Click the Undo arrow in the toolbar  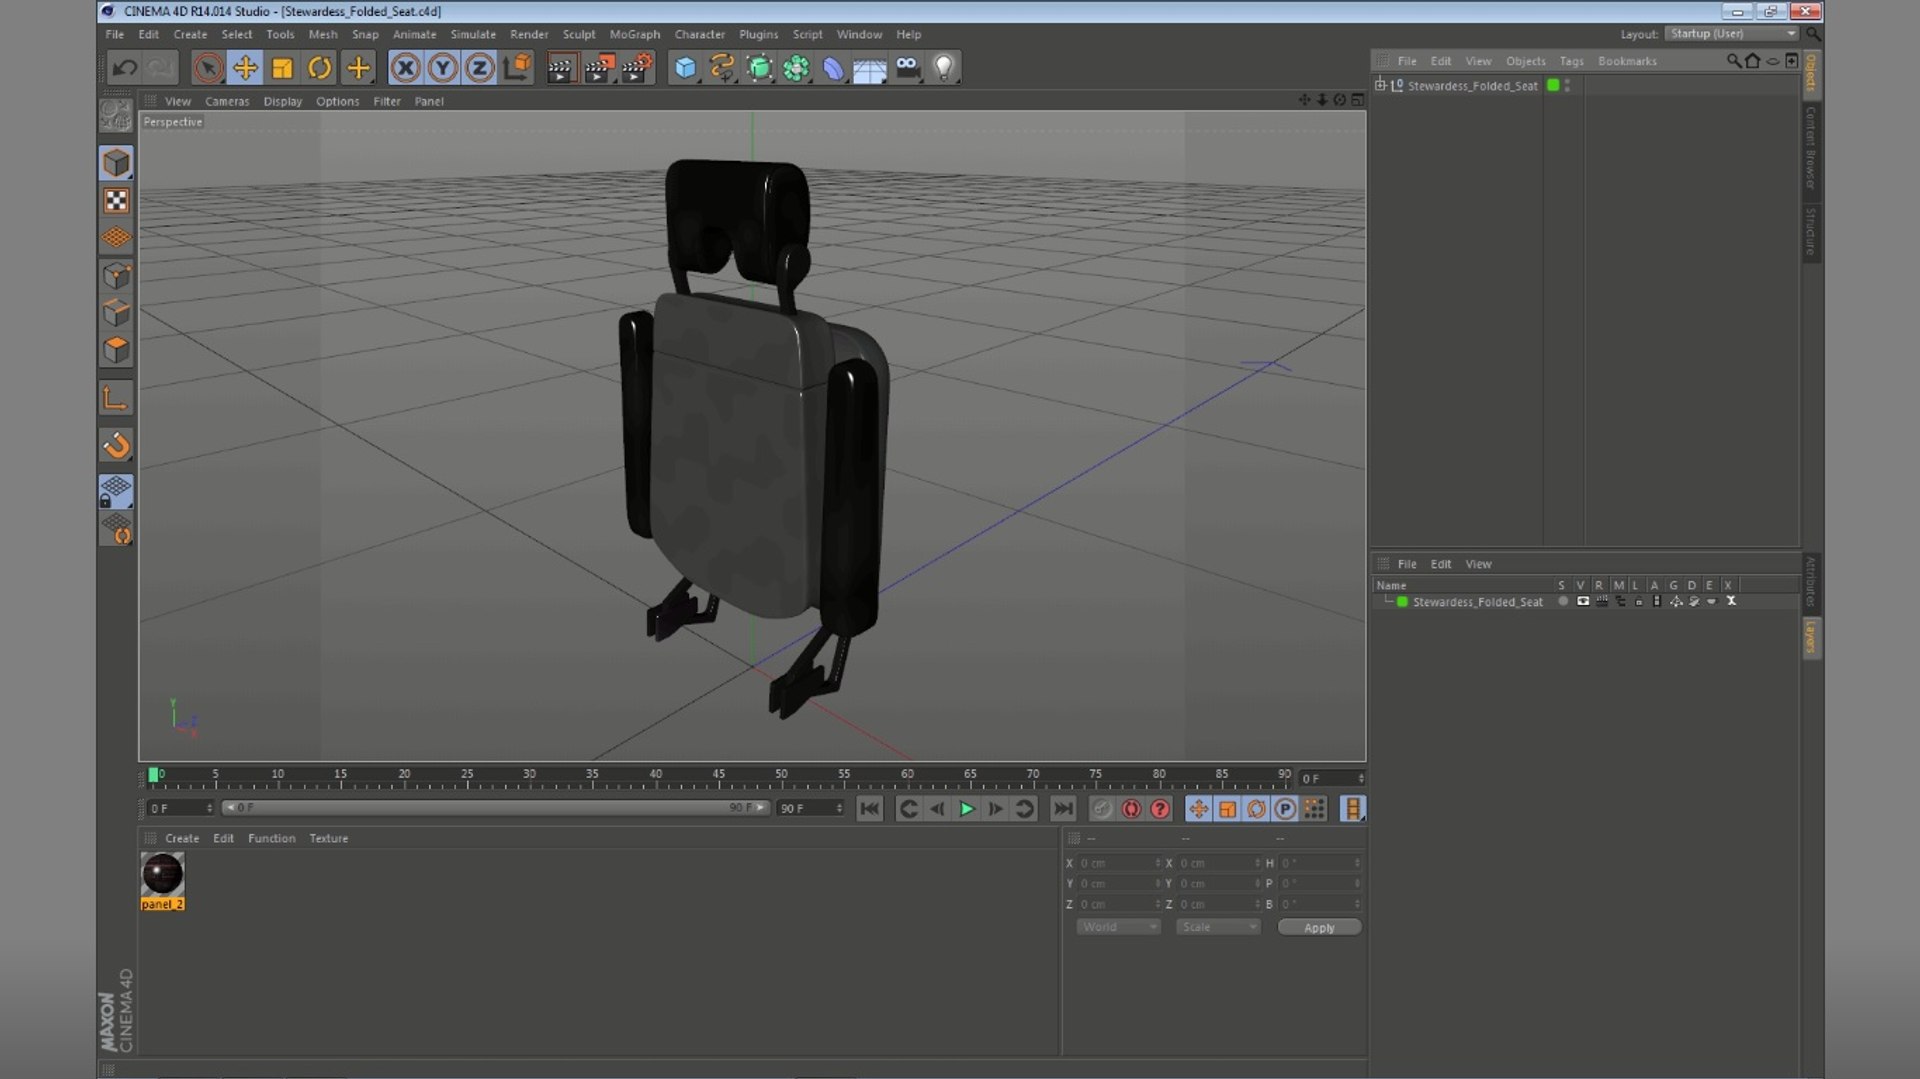coord(125,68)
